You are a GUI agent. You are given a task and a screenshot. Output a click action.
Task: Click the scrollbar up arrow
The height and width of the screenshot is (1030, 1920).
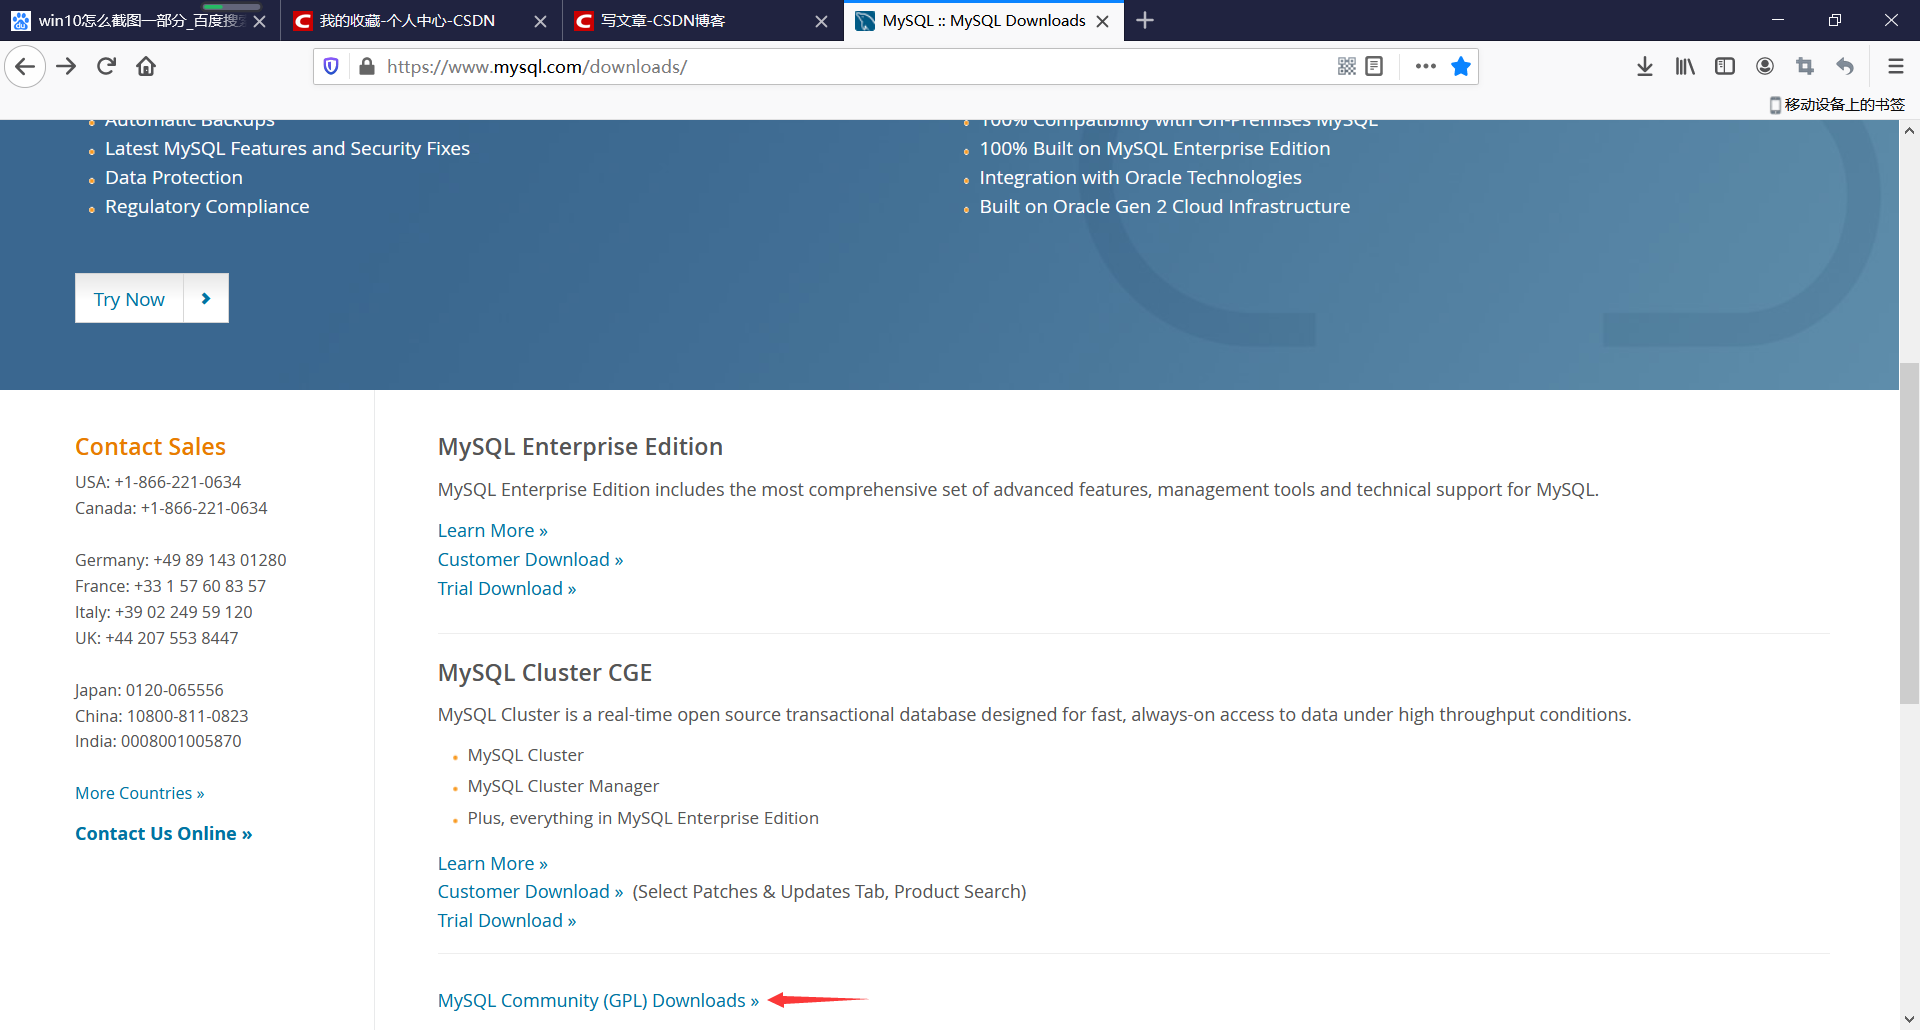click(1909, 131)
